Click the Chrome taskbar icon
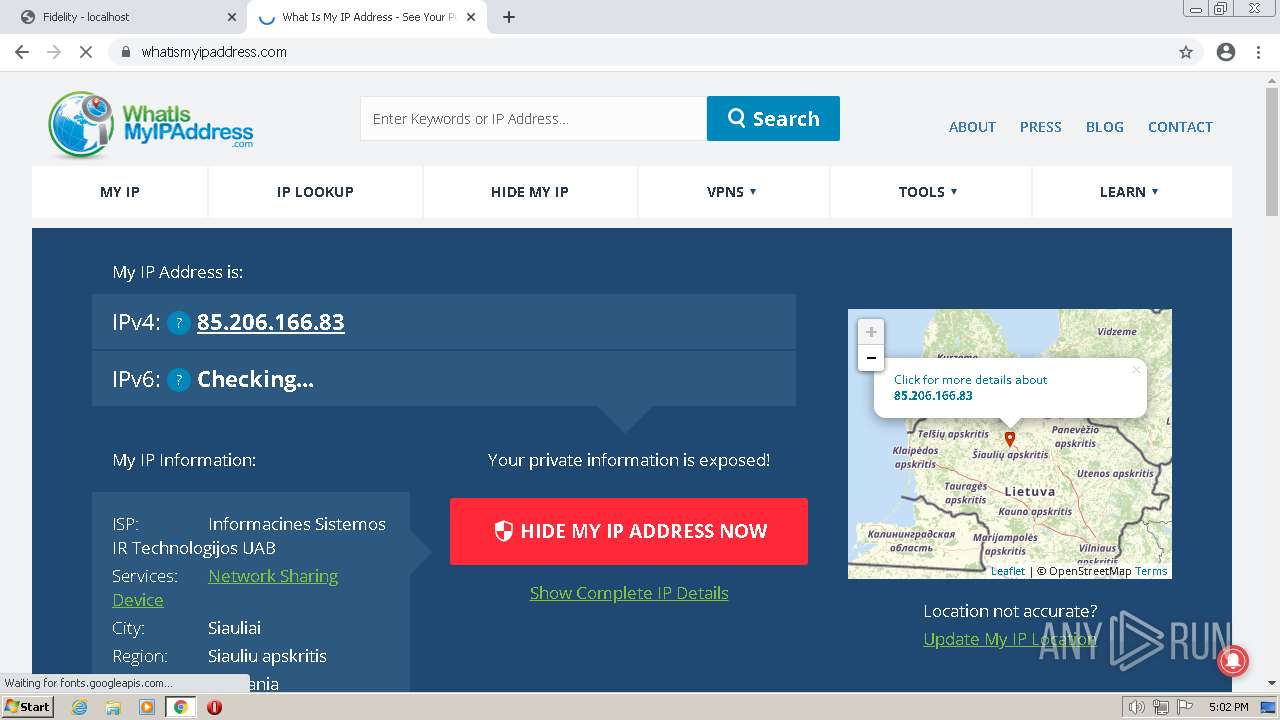This screenshot has height=720, width=1280. 181,707
